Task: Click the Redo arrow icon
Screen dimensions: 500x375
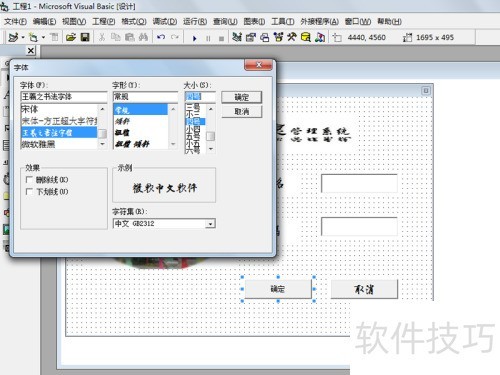Action: click(x=175, y=37)
